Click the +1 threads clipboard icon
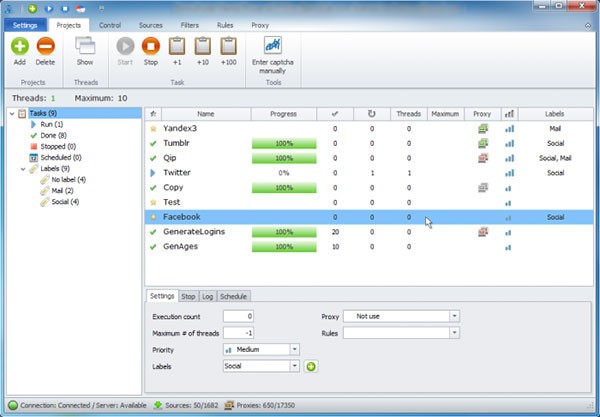The width and height of the screenshot is (600, 417). coord(177,45)
